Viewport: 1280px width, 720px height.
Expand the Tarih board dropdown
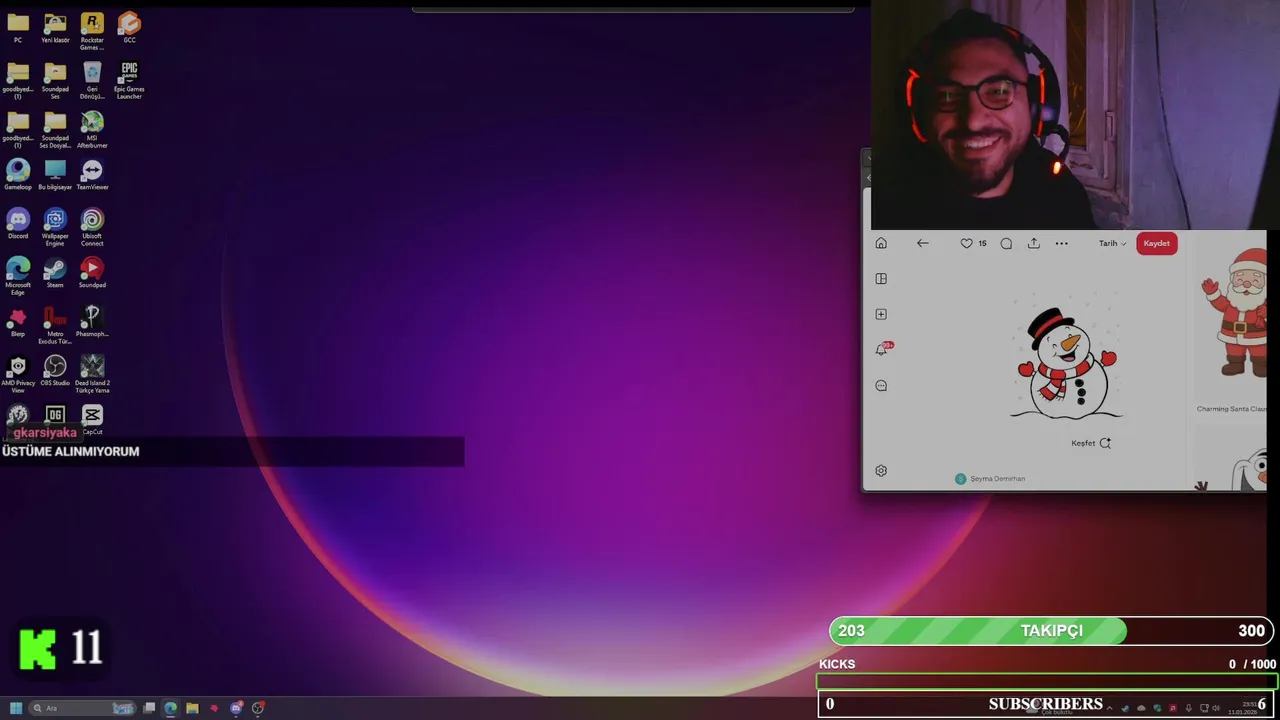click(1113, 243)
